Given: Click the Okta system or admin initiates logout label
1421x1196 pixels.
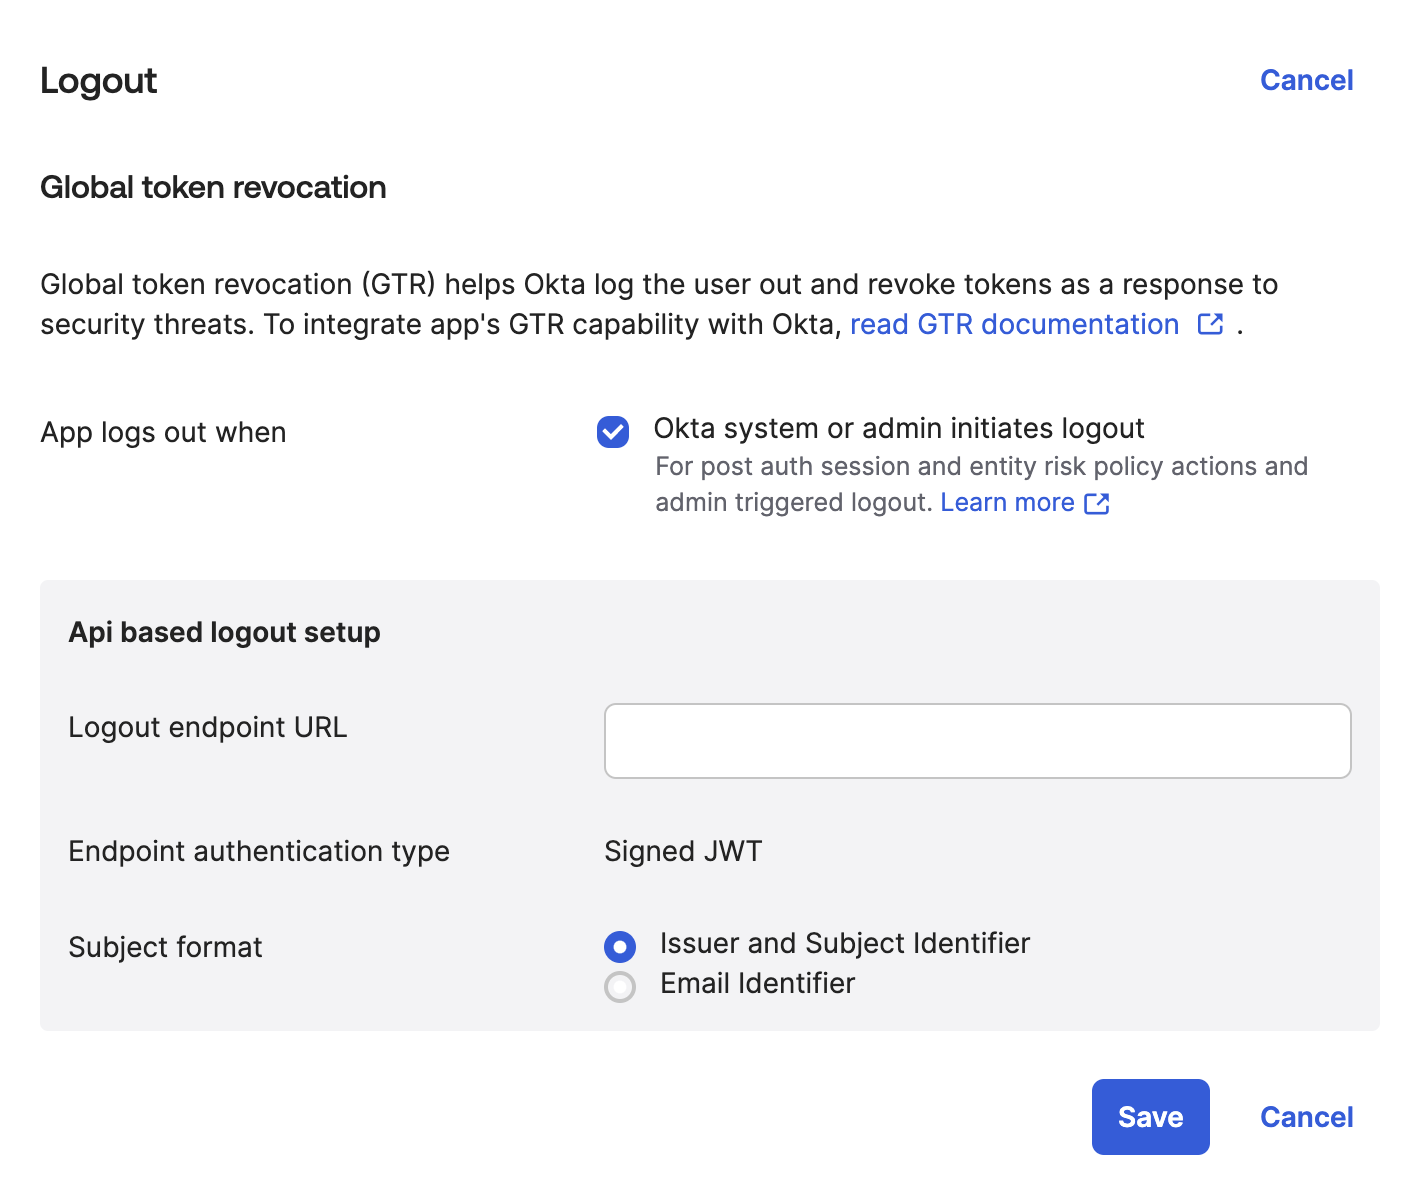Looking at the screenshot, I should pos(898,429).
